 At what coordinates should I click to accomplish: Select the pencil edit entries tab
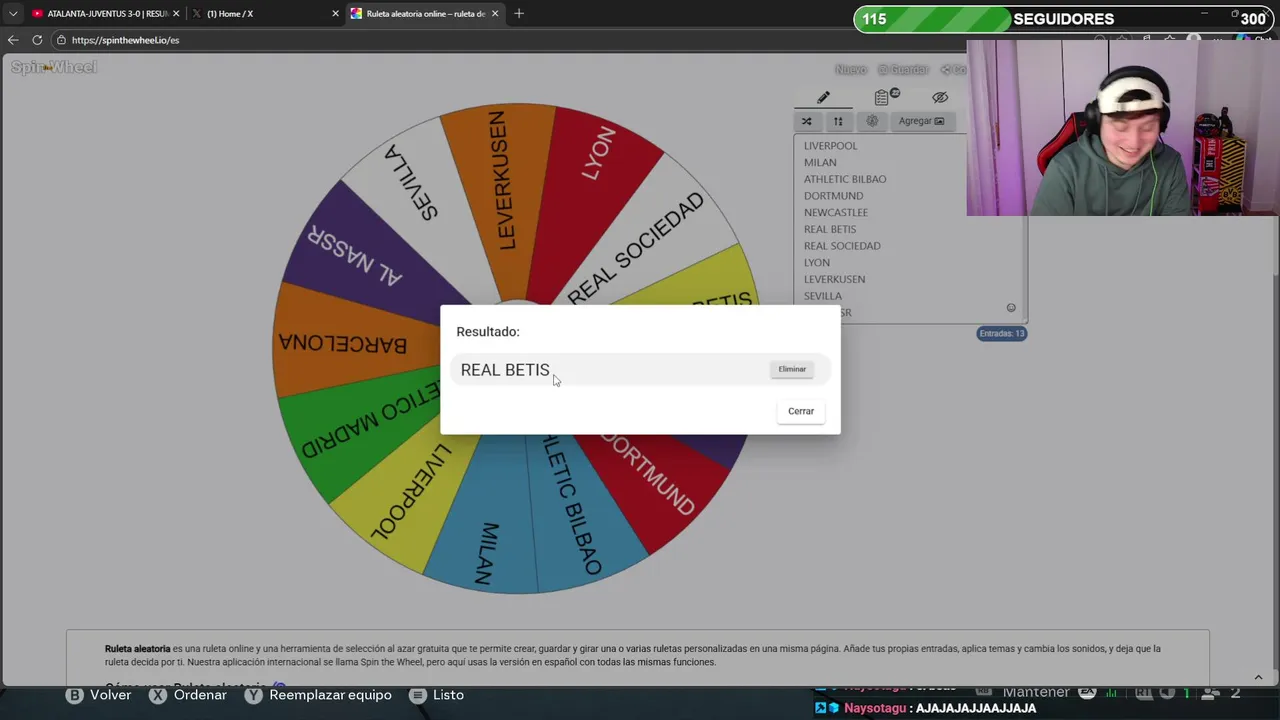coord(823,97)
